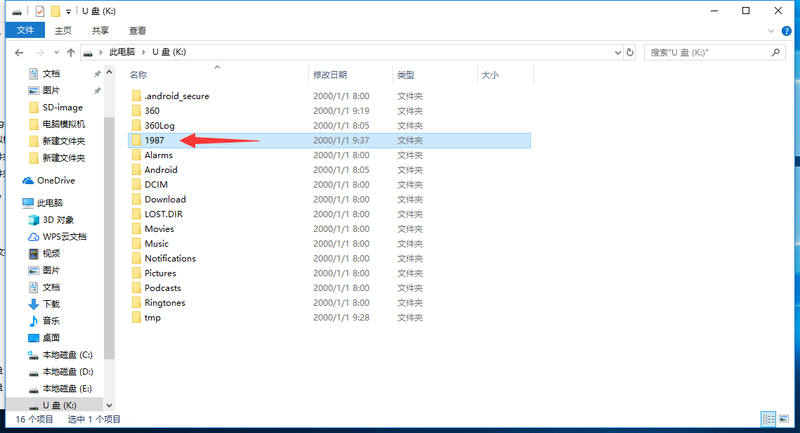800x433 pixels.
Task: Select the Notifications folder icon
Action: click(x=136, y=259)
